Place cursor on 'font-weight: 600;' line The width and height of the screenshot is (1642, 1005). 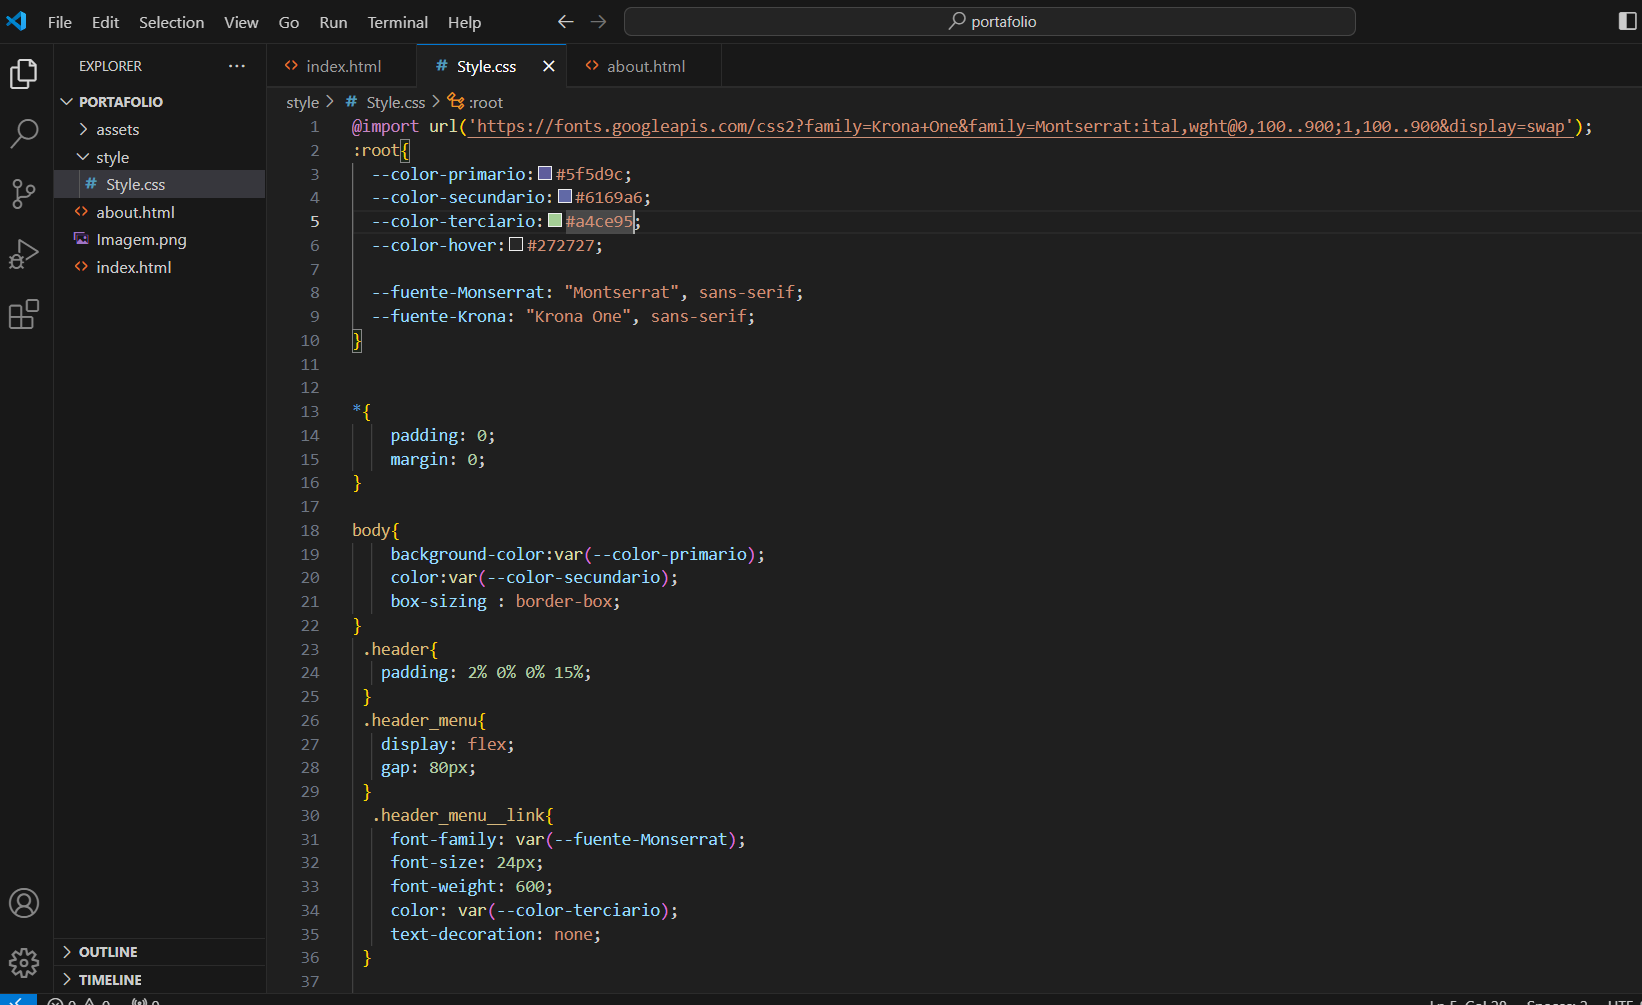(471, 886)
